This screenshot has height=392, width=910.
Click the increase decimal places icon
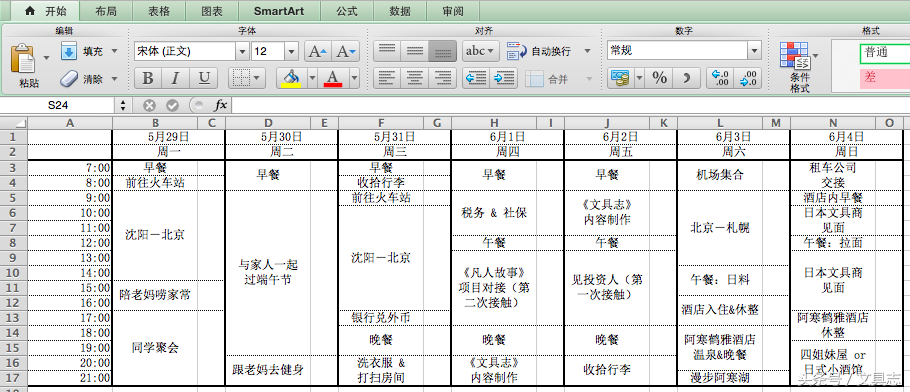coord(720,78)
